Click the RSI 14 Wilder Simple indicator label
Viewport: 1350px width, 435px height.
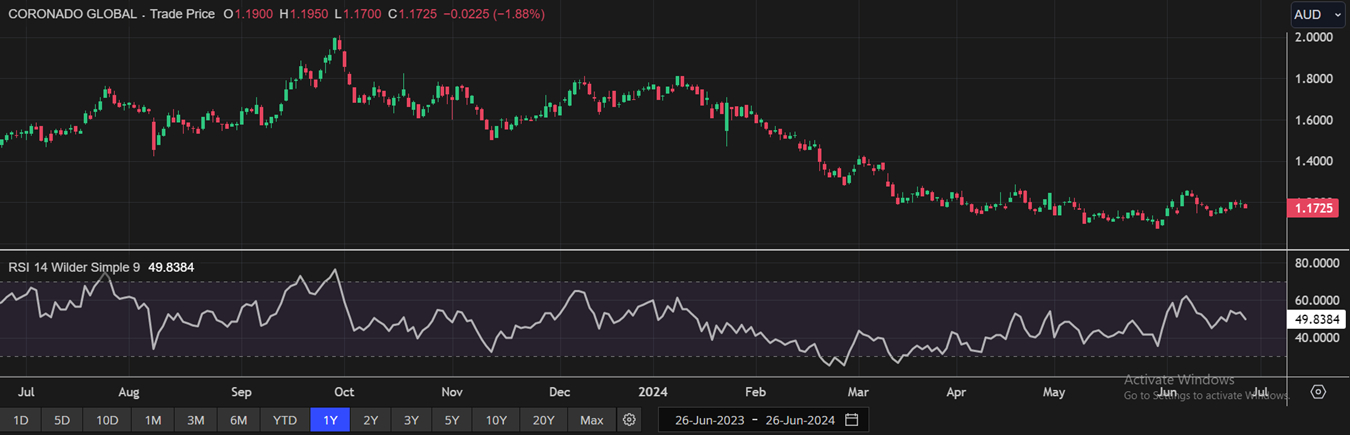click(x=74, y=268)
